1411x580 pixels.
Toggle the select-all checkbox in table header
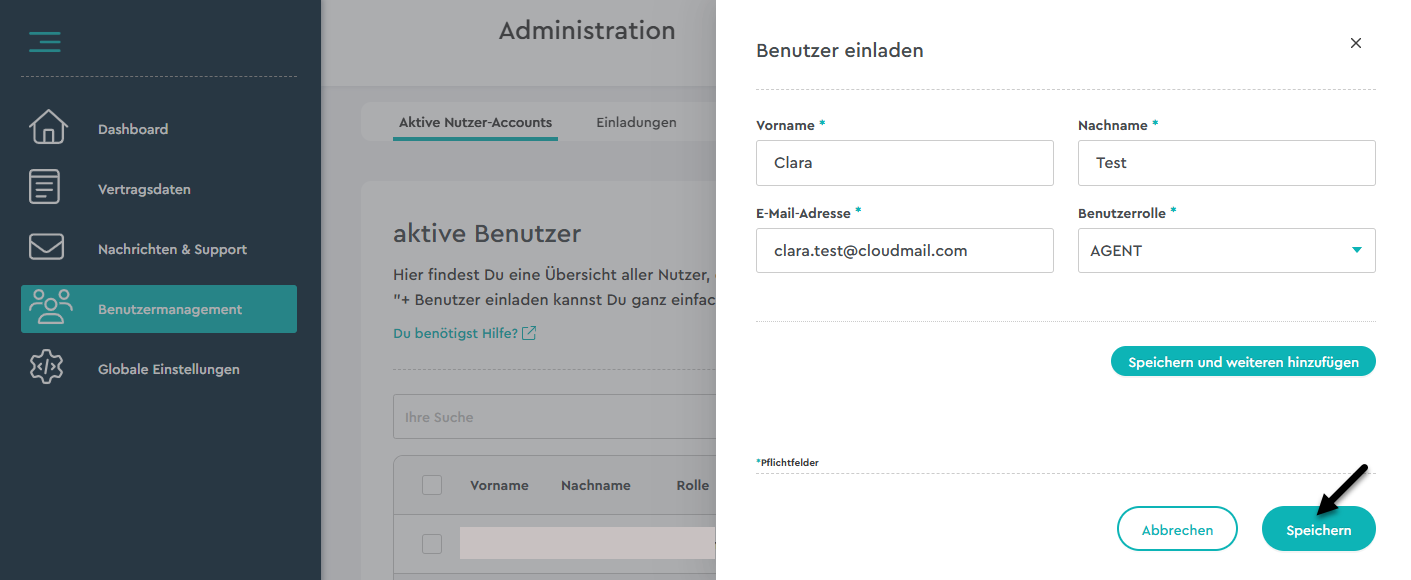[432, 485]
